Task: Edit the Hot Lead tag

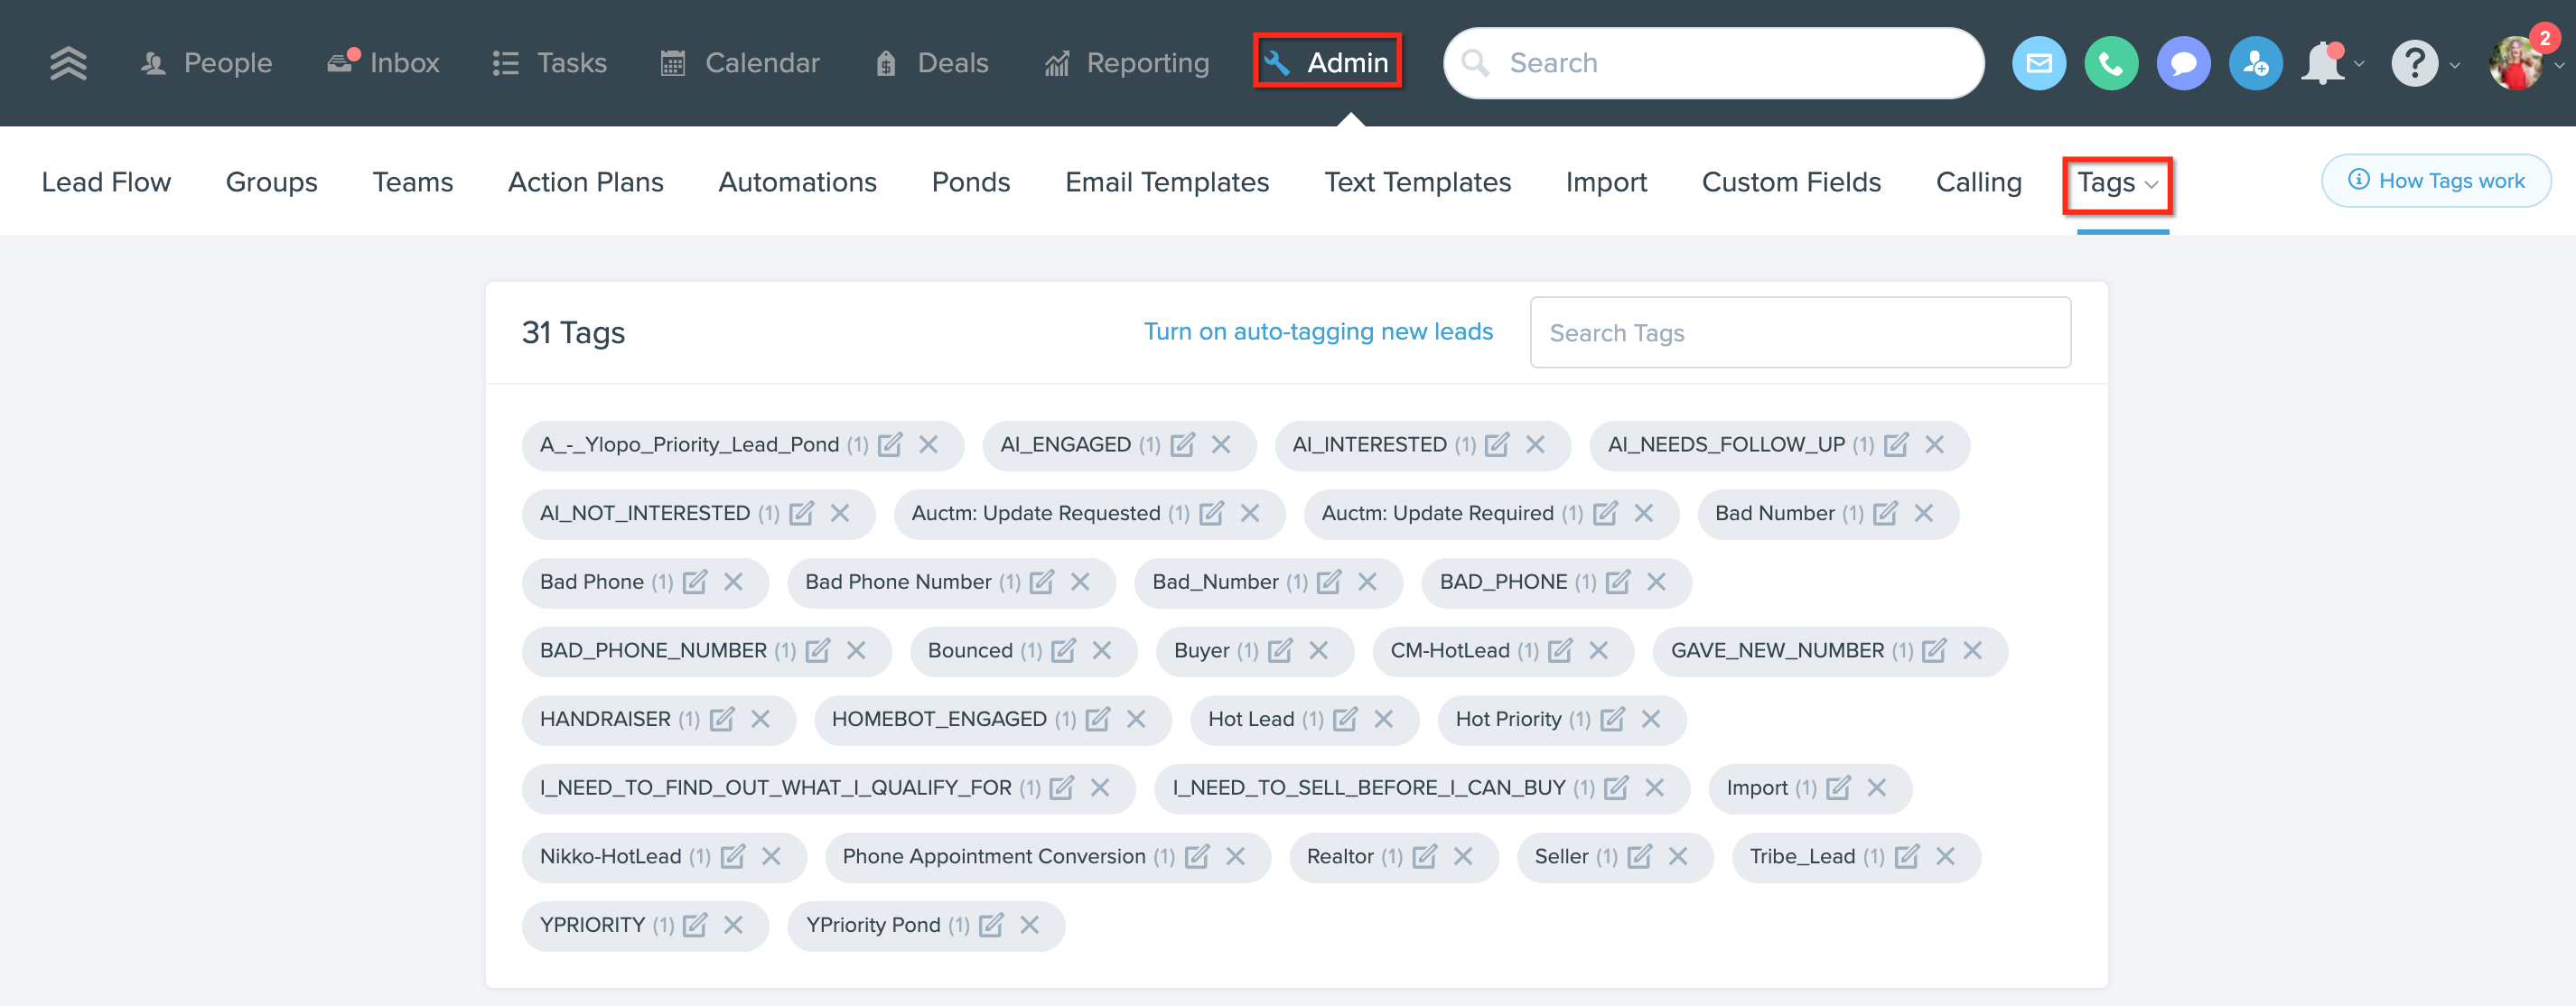Action: pyautogui.click(x=1345, y=719)
